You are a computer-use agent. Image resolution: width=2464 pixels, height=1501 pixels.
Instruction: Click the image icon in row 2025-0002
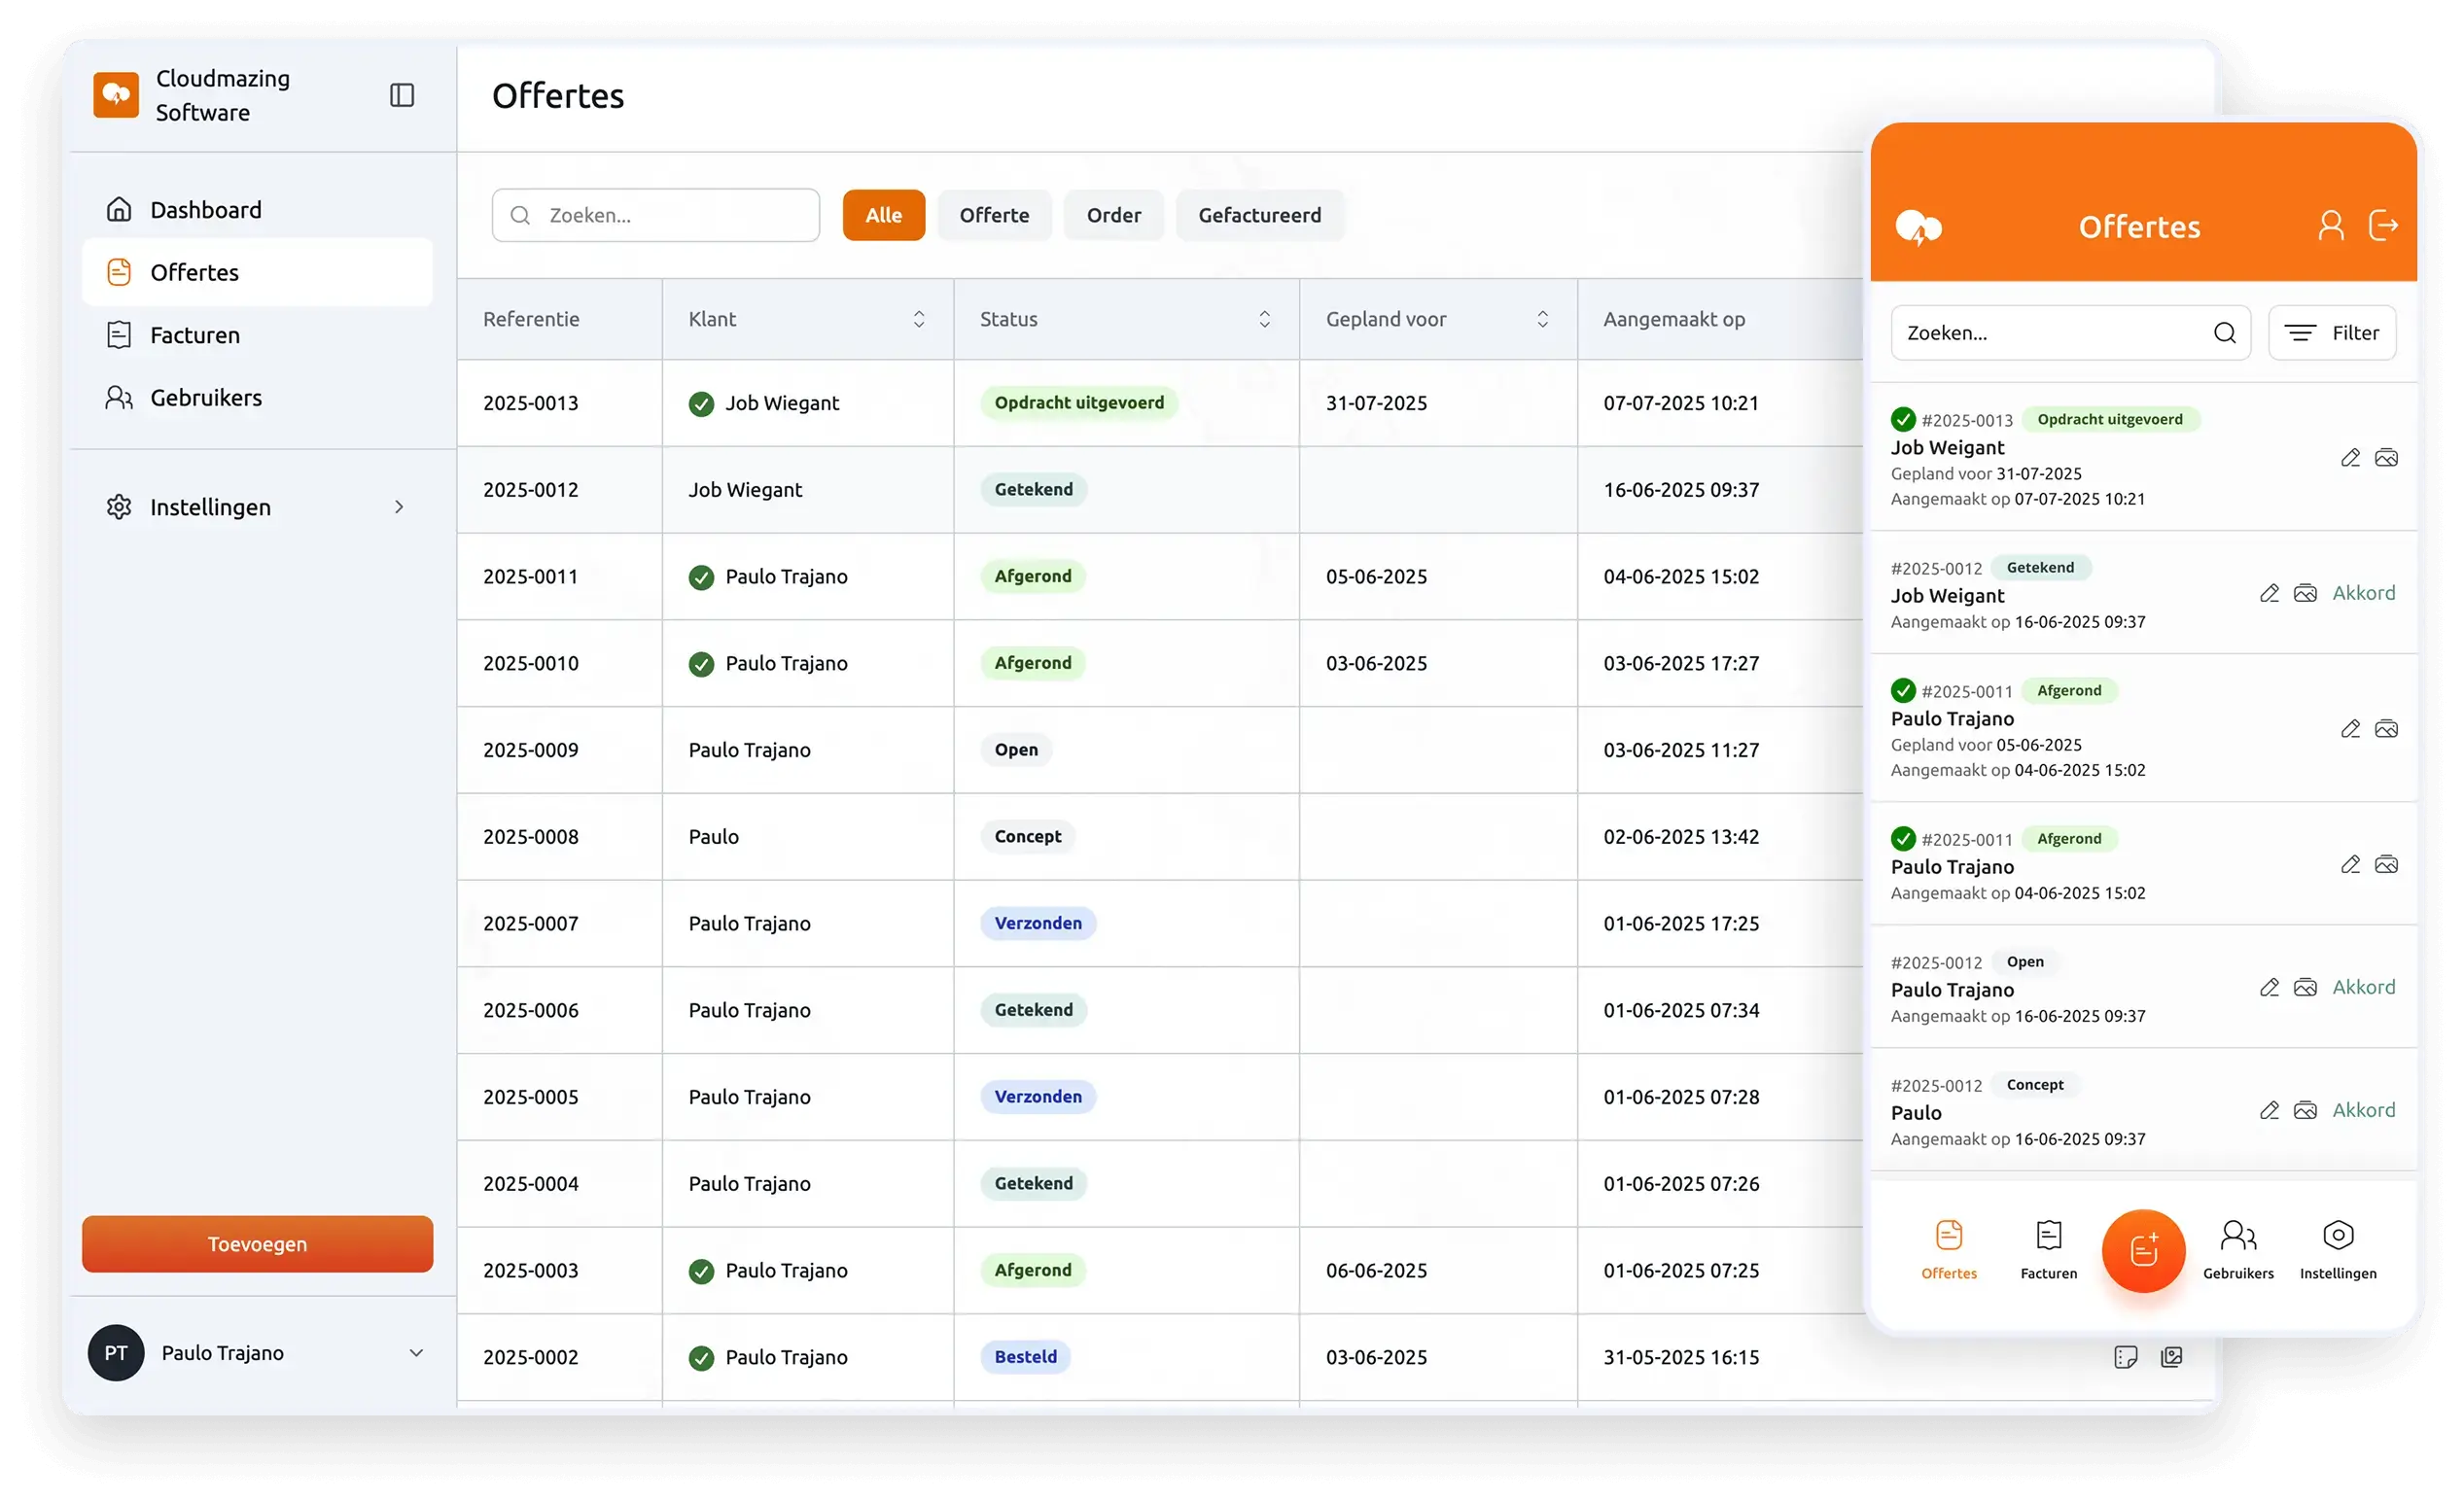[2171, 1357]
